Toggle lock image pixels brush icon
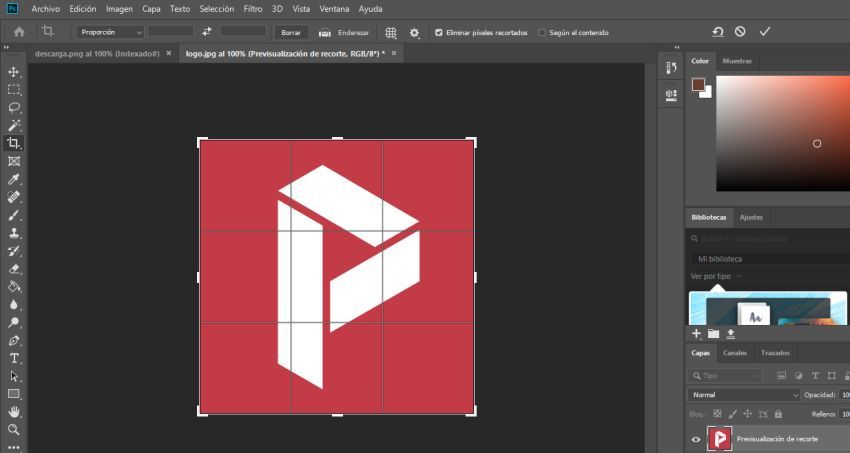This screenshot has height=453, width=850. [x=732, y=414]
